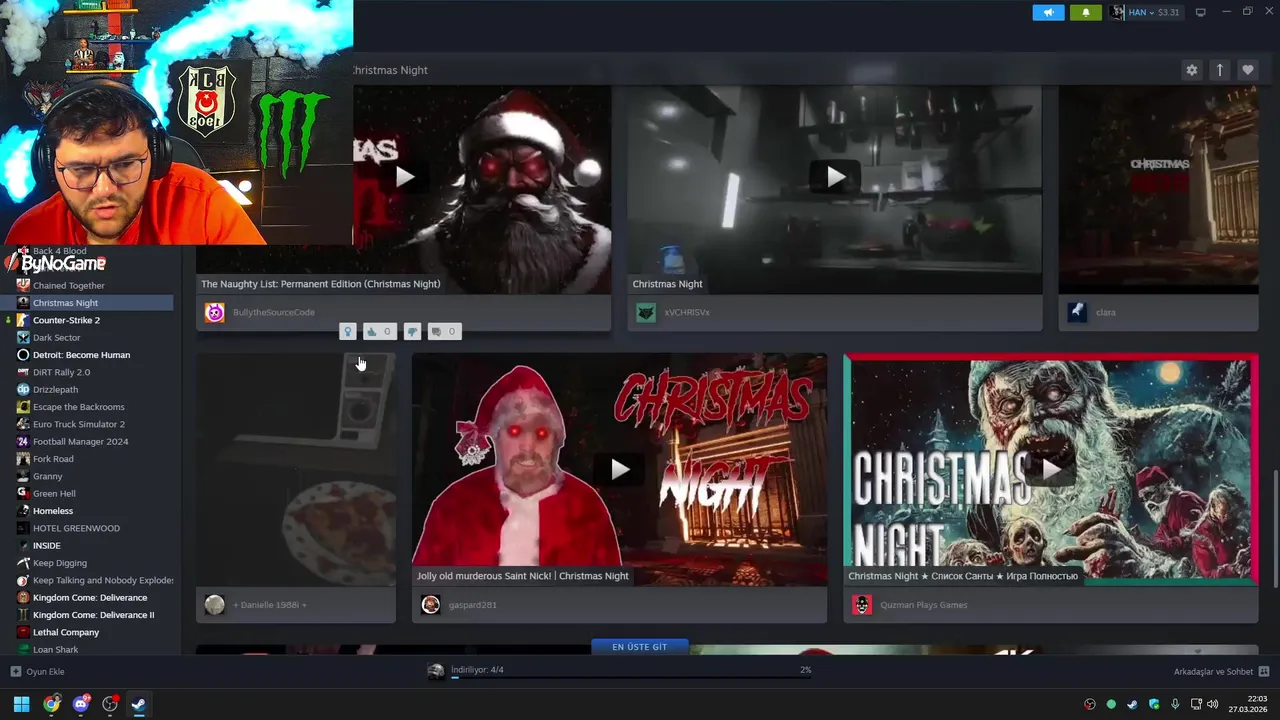Open clara author profile
The image size is (1280, 720).
pos(1105,313)
